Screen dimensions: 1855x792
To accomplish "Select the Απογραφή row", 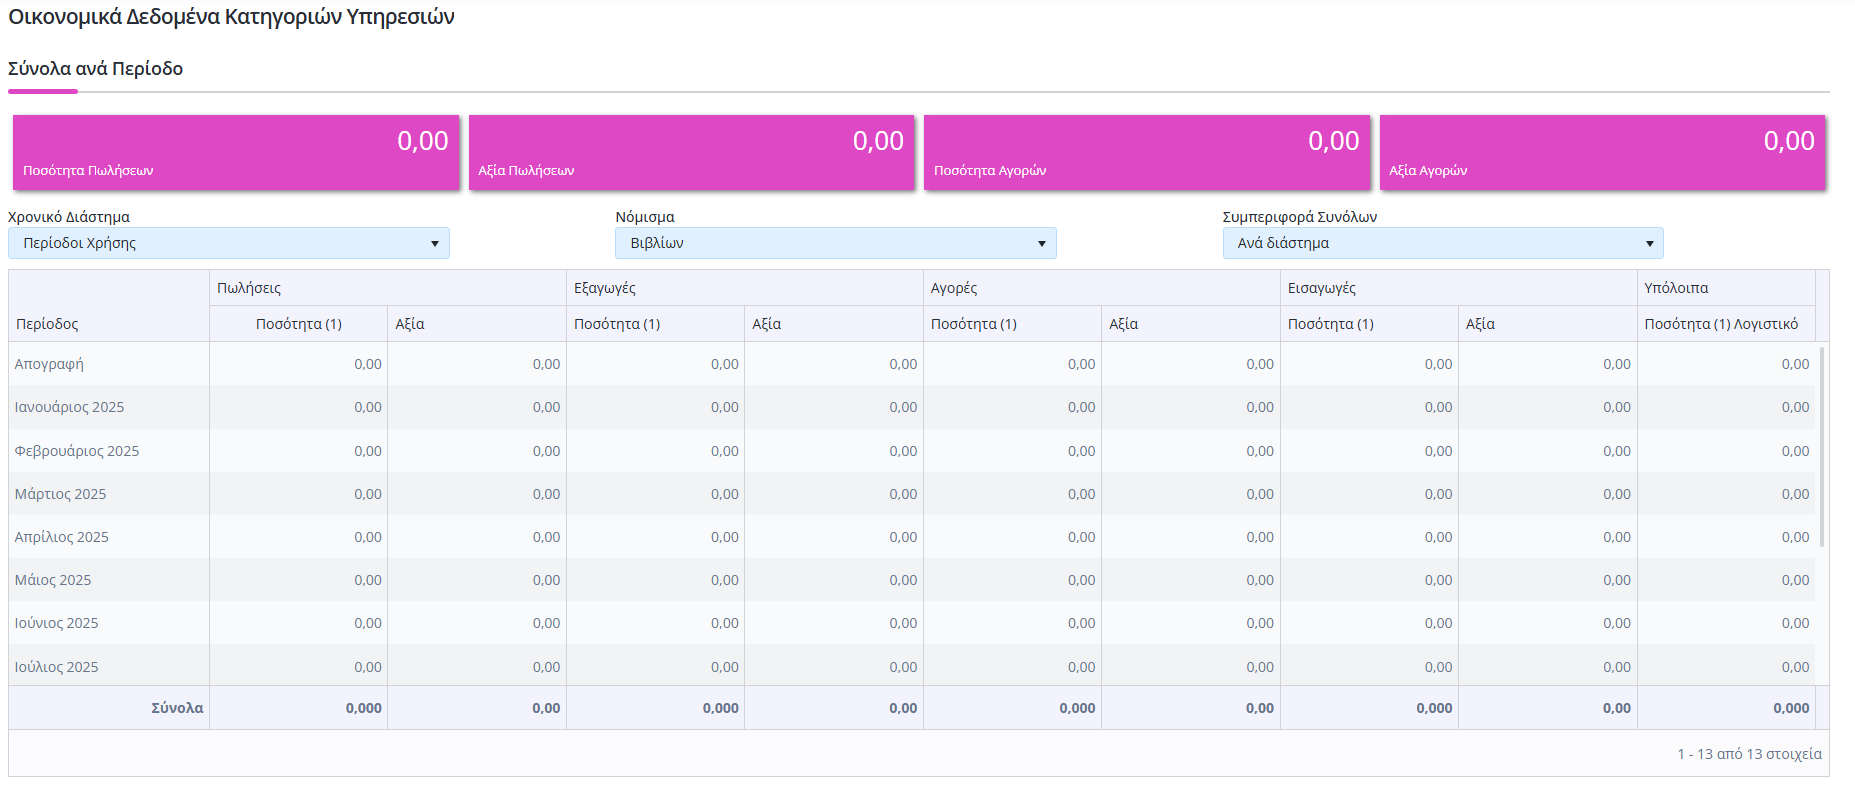I will click(912, 364).
